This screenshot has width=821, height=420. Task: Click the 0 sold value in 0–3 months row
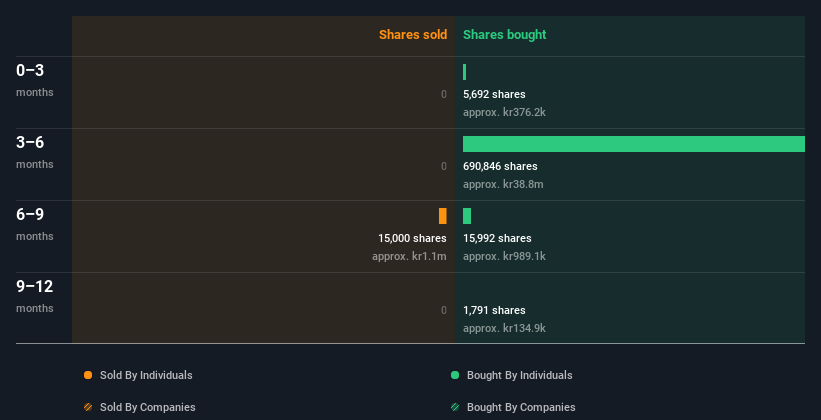tap(444, 94)
